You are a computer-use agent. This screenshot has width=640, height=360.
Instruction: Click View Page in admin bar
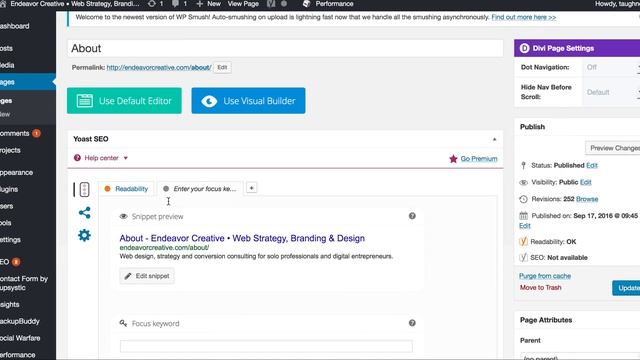tap(243, 4)
